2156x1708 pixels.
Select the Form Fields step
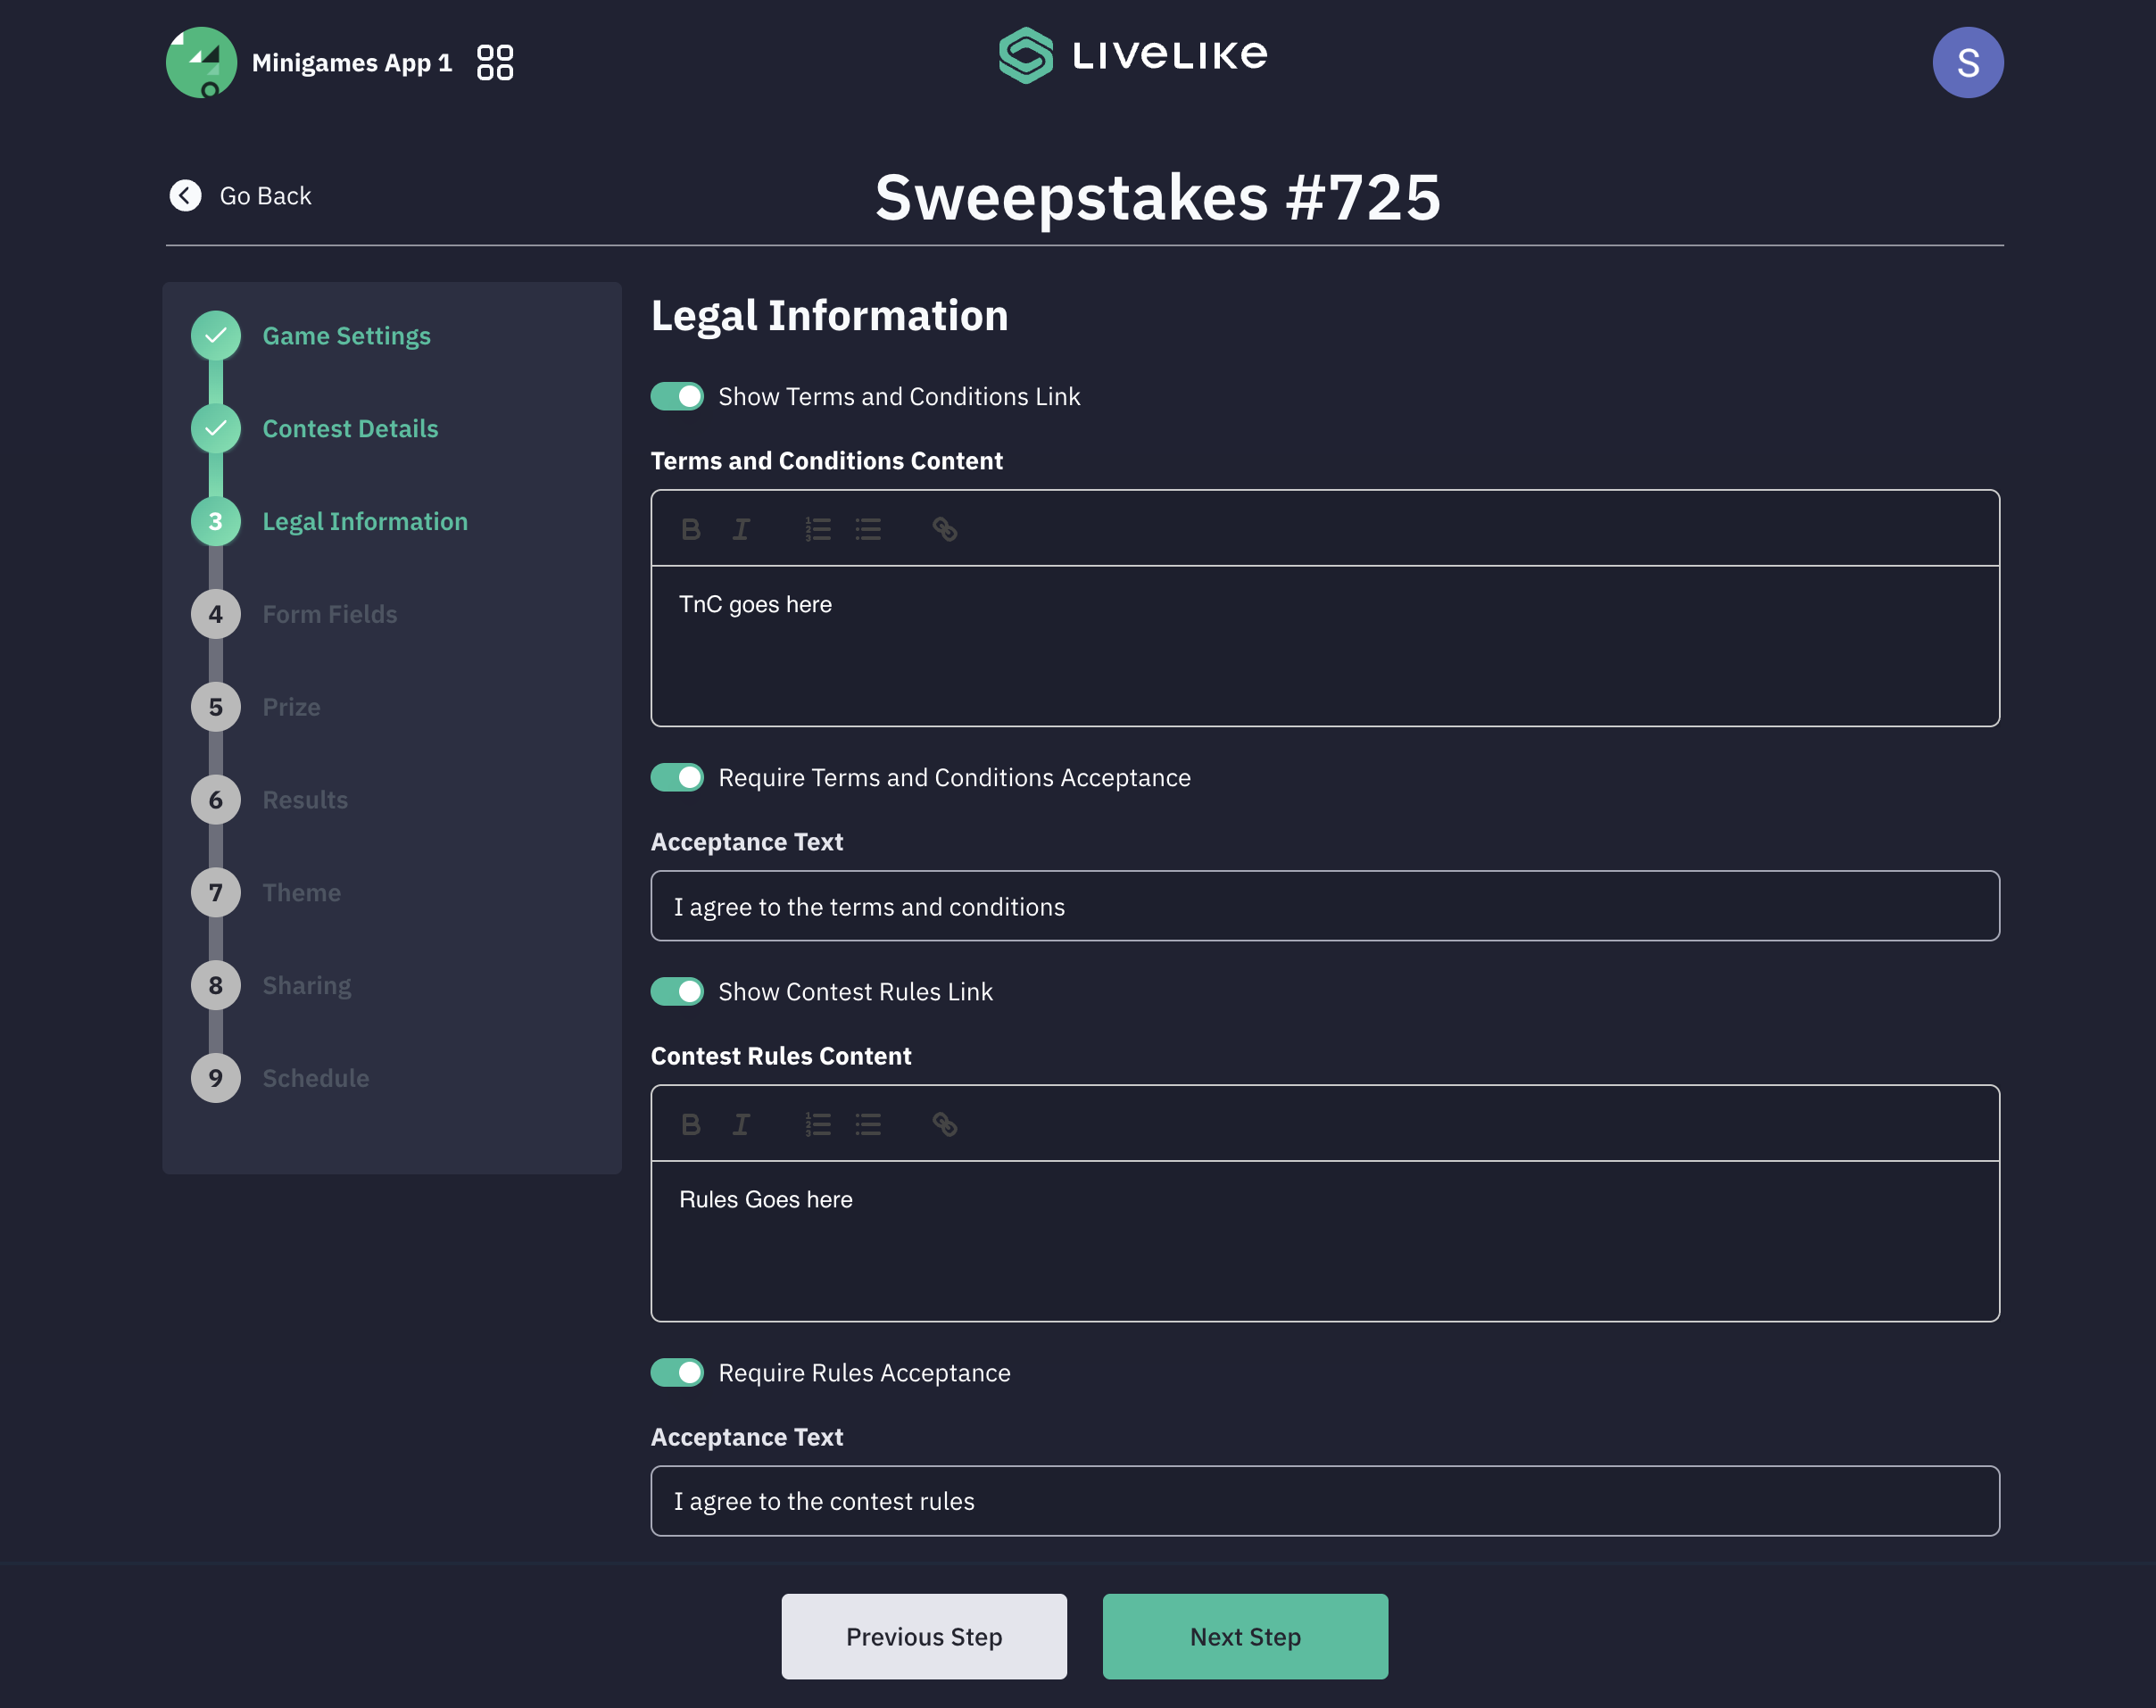click(330, 614)
